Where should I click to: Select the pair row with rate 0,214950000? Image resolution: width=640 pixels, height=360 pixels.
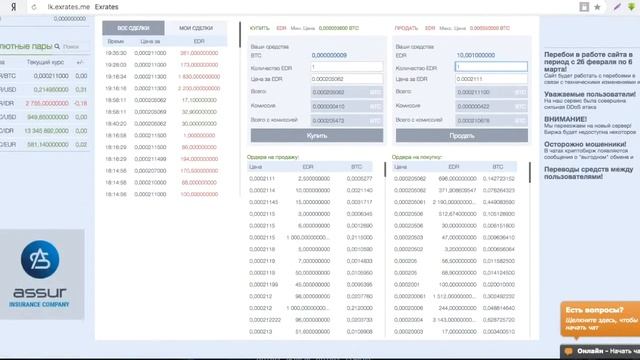pyautogui.click(x=44, y=89)
